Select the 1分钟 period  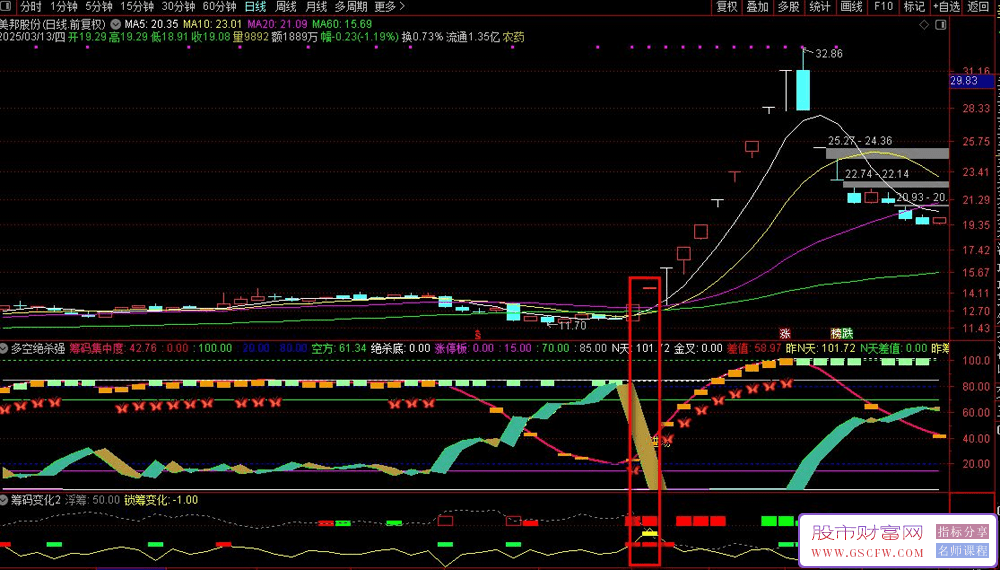point(63,7)
